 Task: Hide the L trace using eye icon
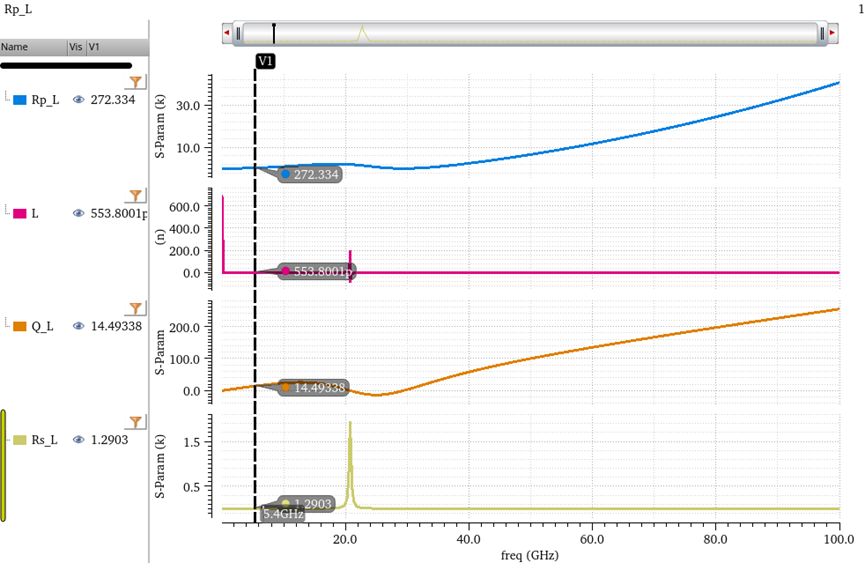[78, 213]
